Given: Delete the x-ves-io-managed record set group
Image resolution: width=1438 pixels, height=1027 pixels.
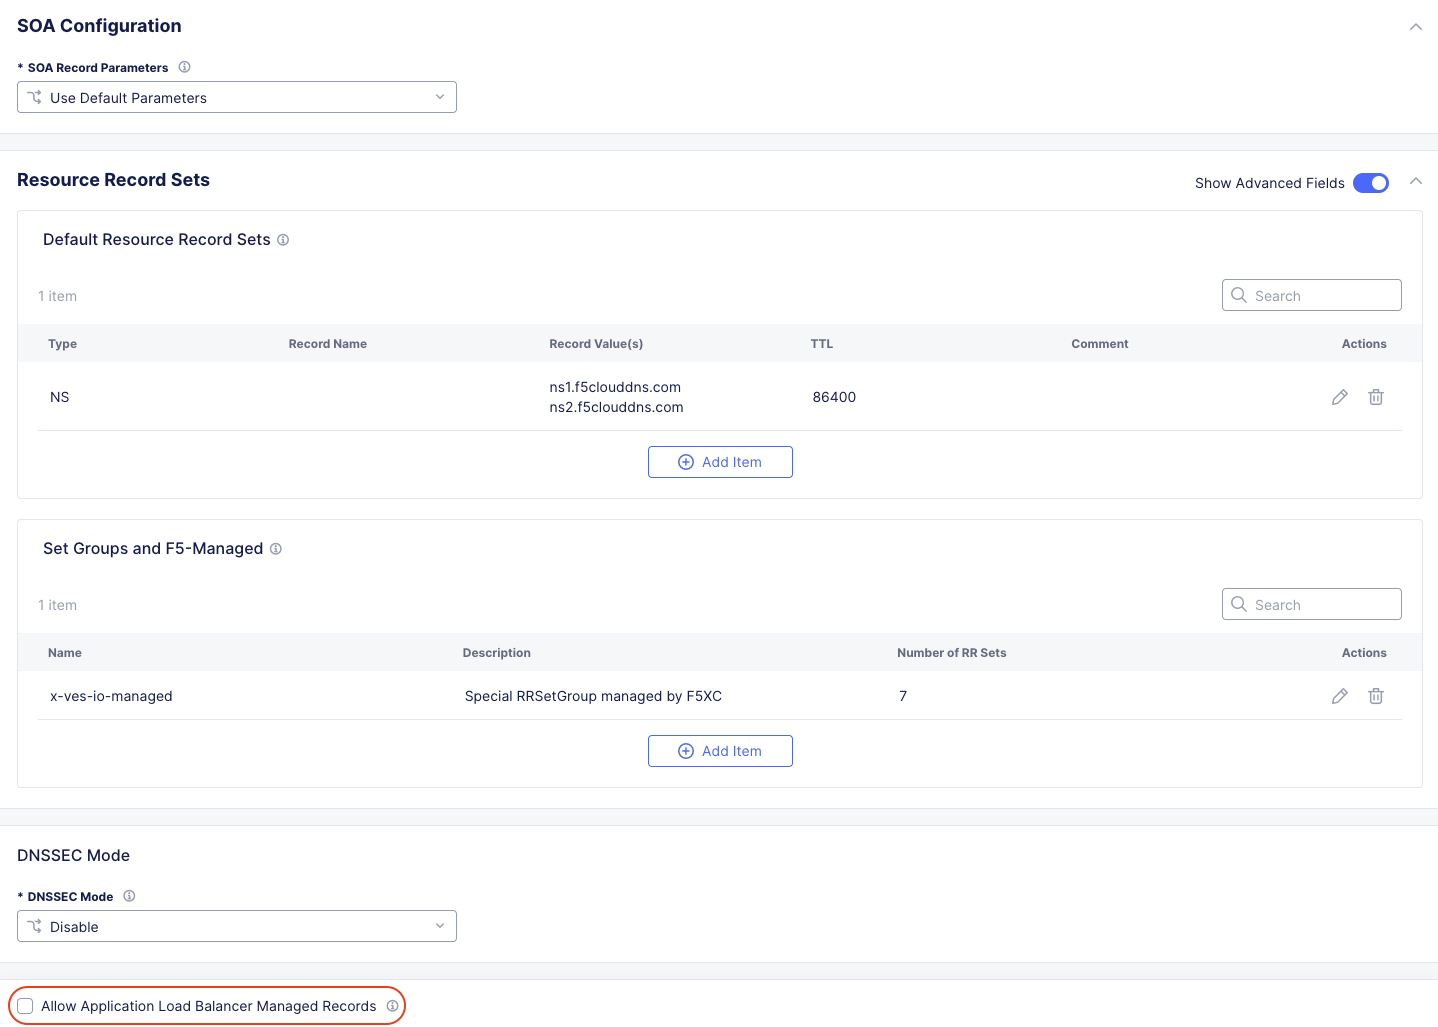Looking at the screenshot, I should click(x=1376, y=696).
